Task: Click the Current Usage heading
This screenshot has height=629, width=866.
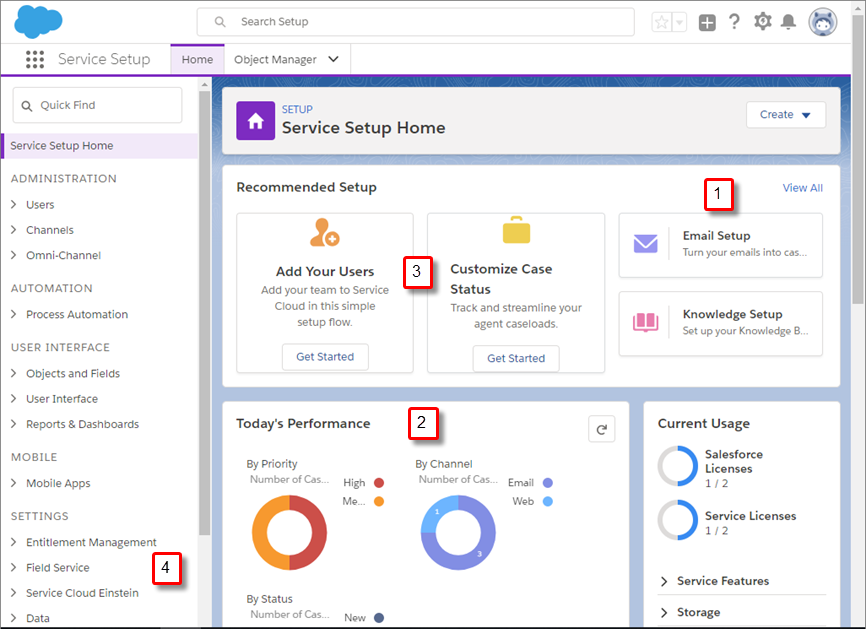Action: 704,424
